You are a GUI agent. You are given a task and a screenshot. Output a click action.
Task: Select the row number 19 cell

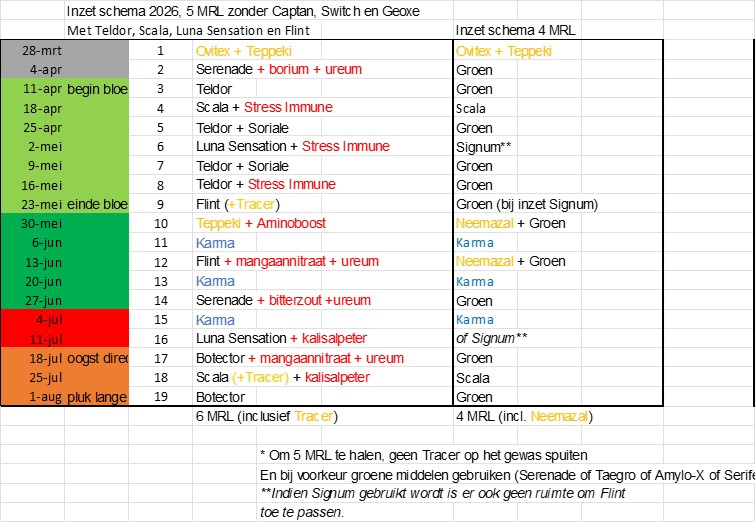coord(160,397)
